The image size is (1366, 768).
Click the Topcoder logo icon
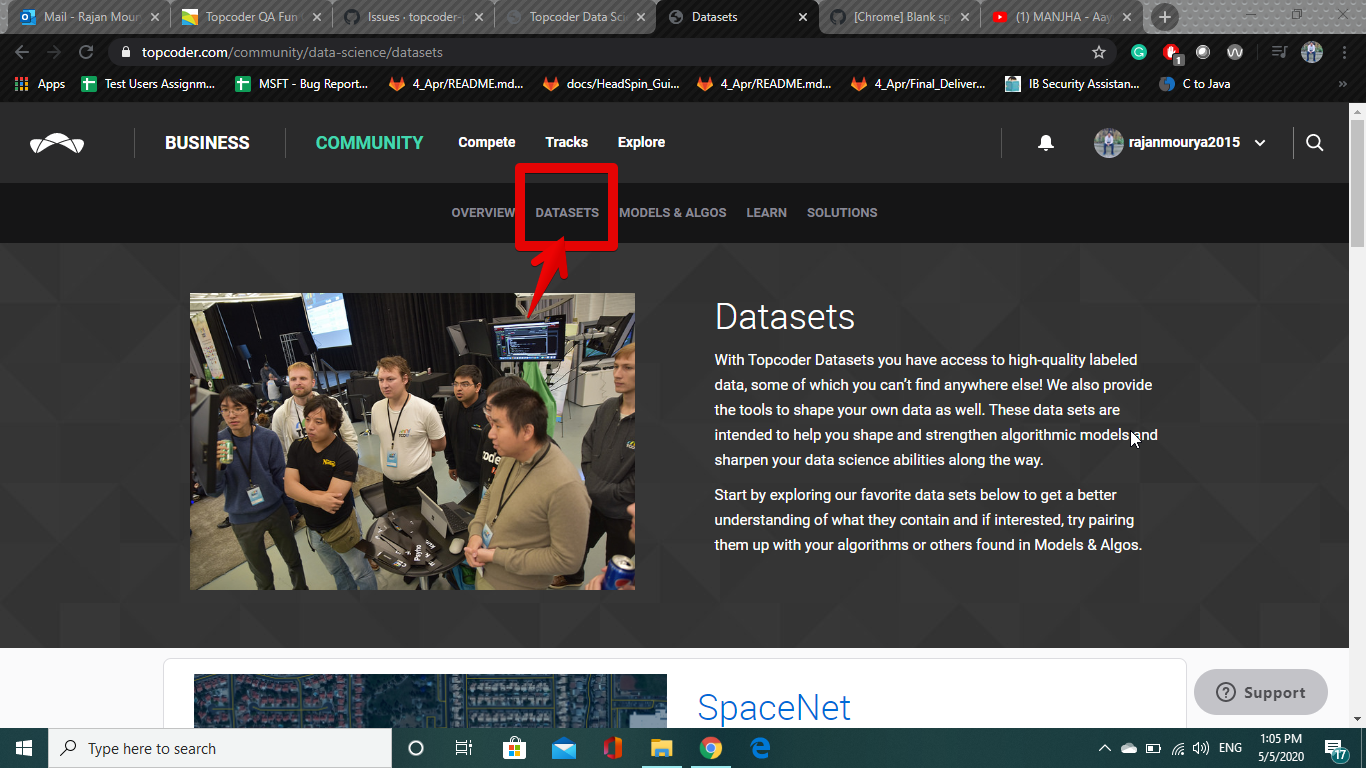click(x=57, y=143)
